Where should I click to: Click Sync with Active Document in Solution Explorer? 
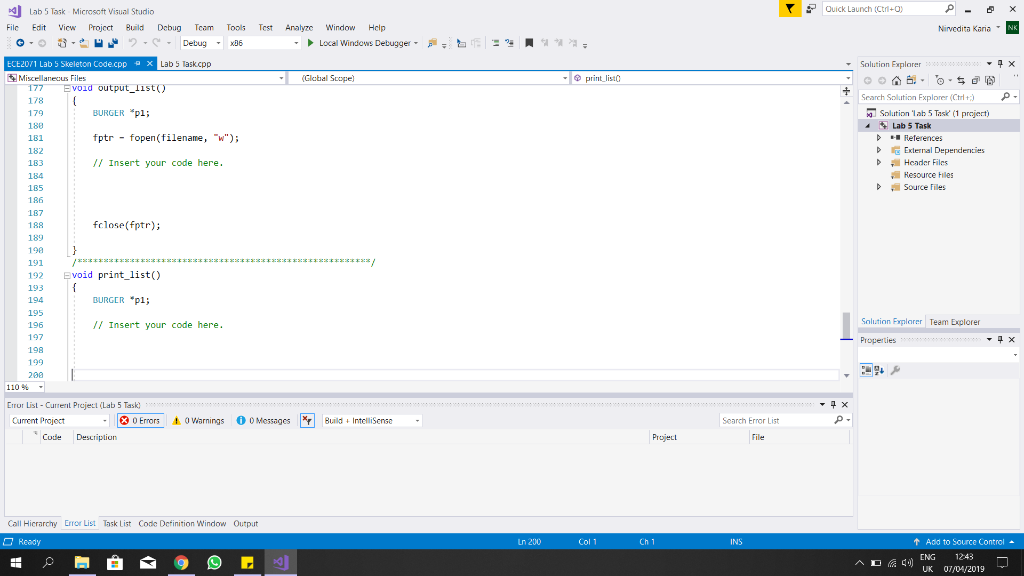(961, 81)
